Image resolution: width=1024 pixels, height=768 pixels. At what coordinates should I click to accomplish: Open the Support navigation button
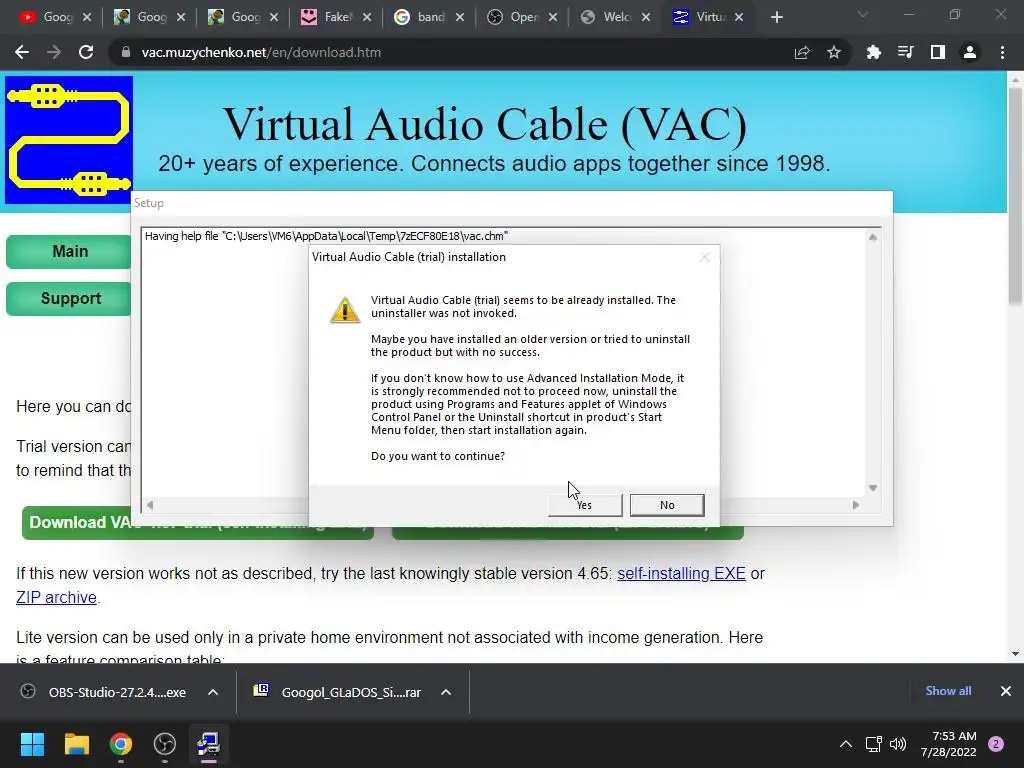(x=69, y=298)
